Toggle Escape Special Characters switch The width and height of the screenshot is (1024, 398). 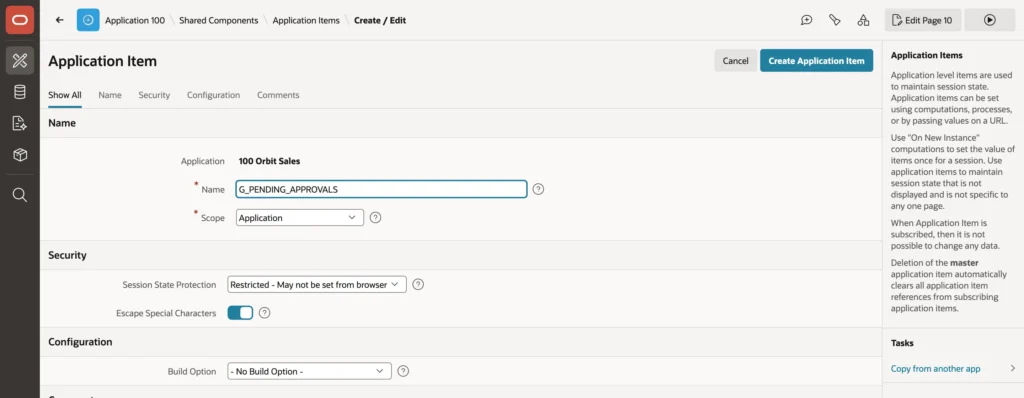click(x=240, y=313)
